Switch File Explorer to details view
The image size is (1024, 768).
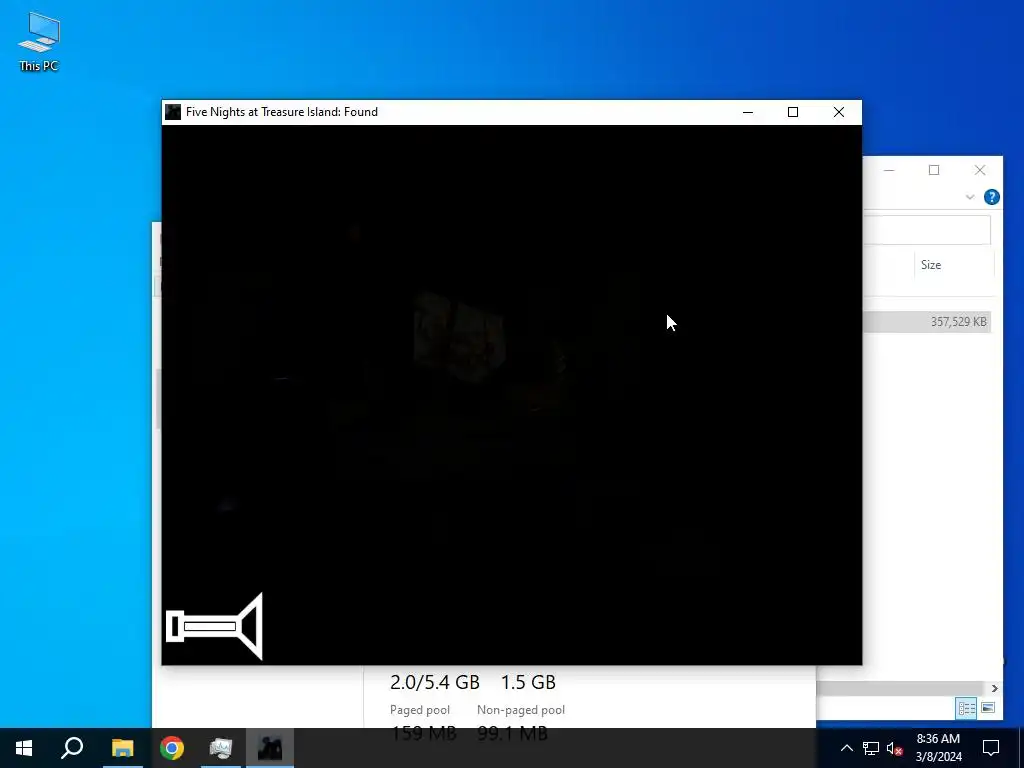point(967,708)
